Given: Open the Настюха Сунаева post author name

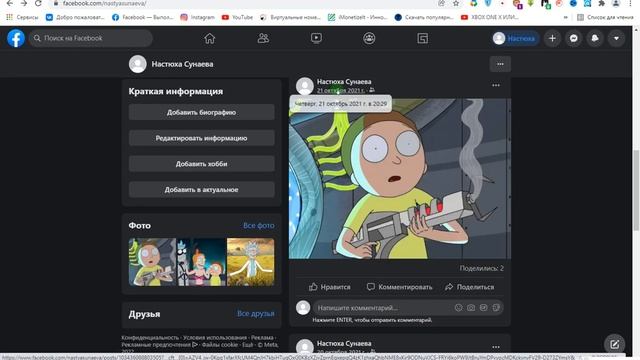Looking at the screenshot, I should [x=344, y=82].
